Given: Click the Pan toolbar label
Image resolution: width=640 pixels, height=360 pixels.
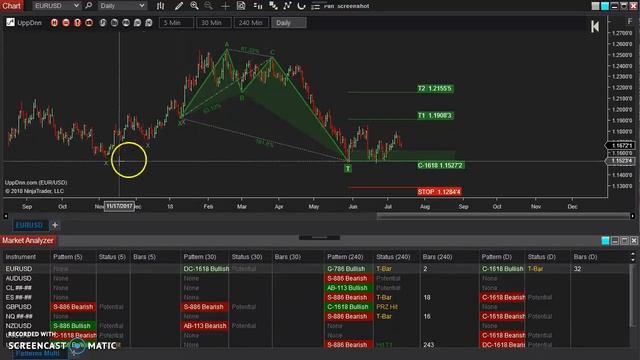Looking at the screenshot, I should point(329,6).
